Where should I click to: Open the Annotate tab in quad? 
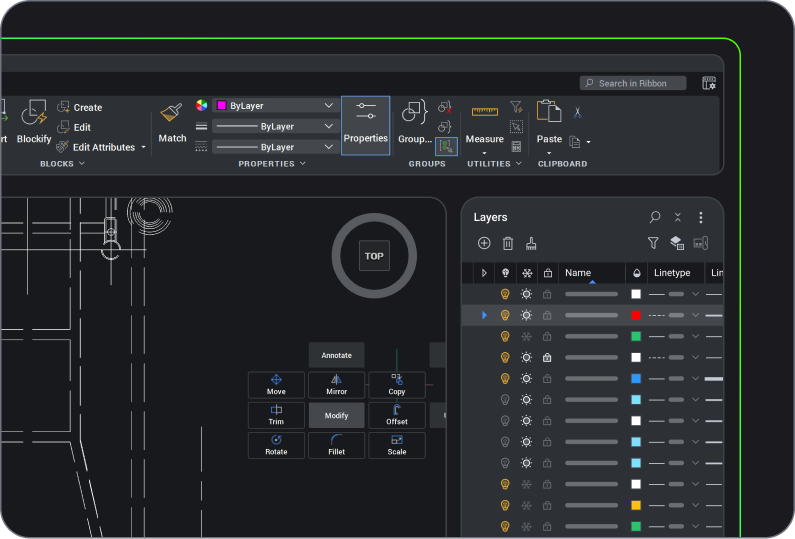point(337,355)
